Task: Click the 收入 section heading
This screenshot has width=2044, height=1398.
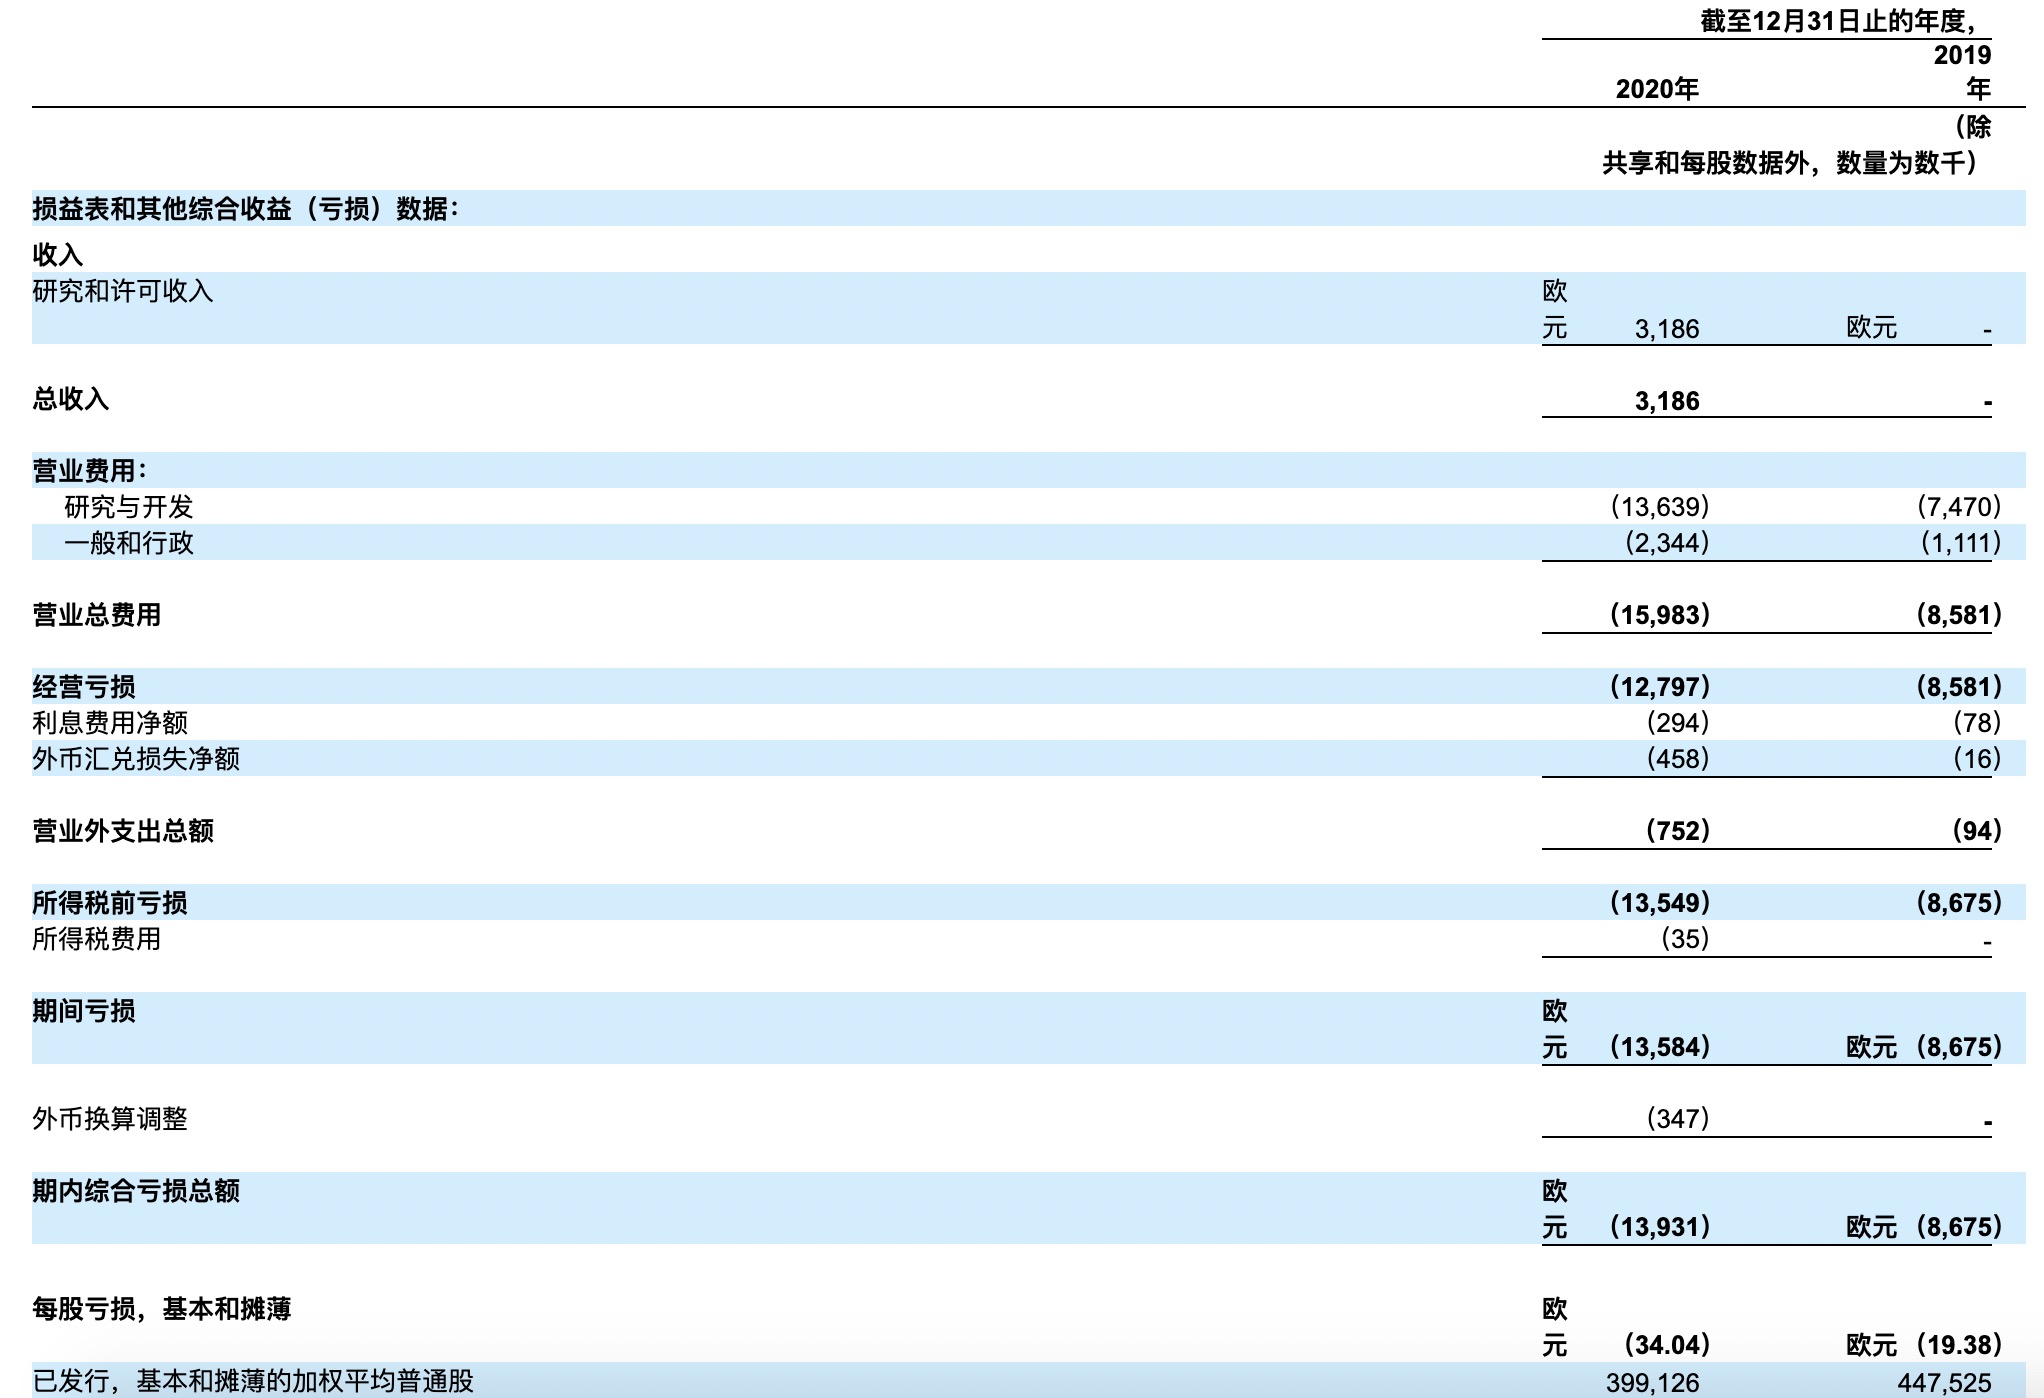Action: pos(58,254)
